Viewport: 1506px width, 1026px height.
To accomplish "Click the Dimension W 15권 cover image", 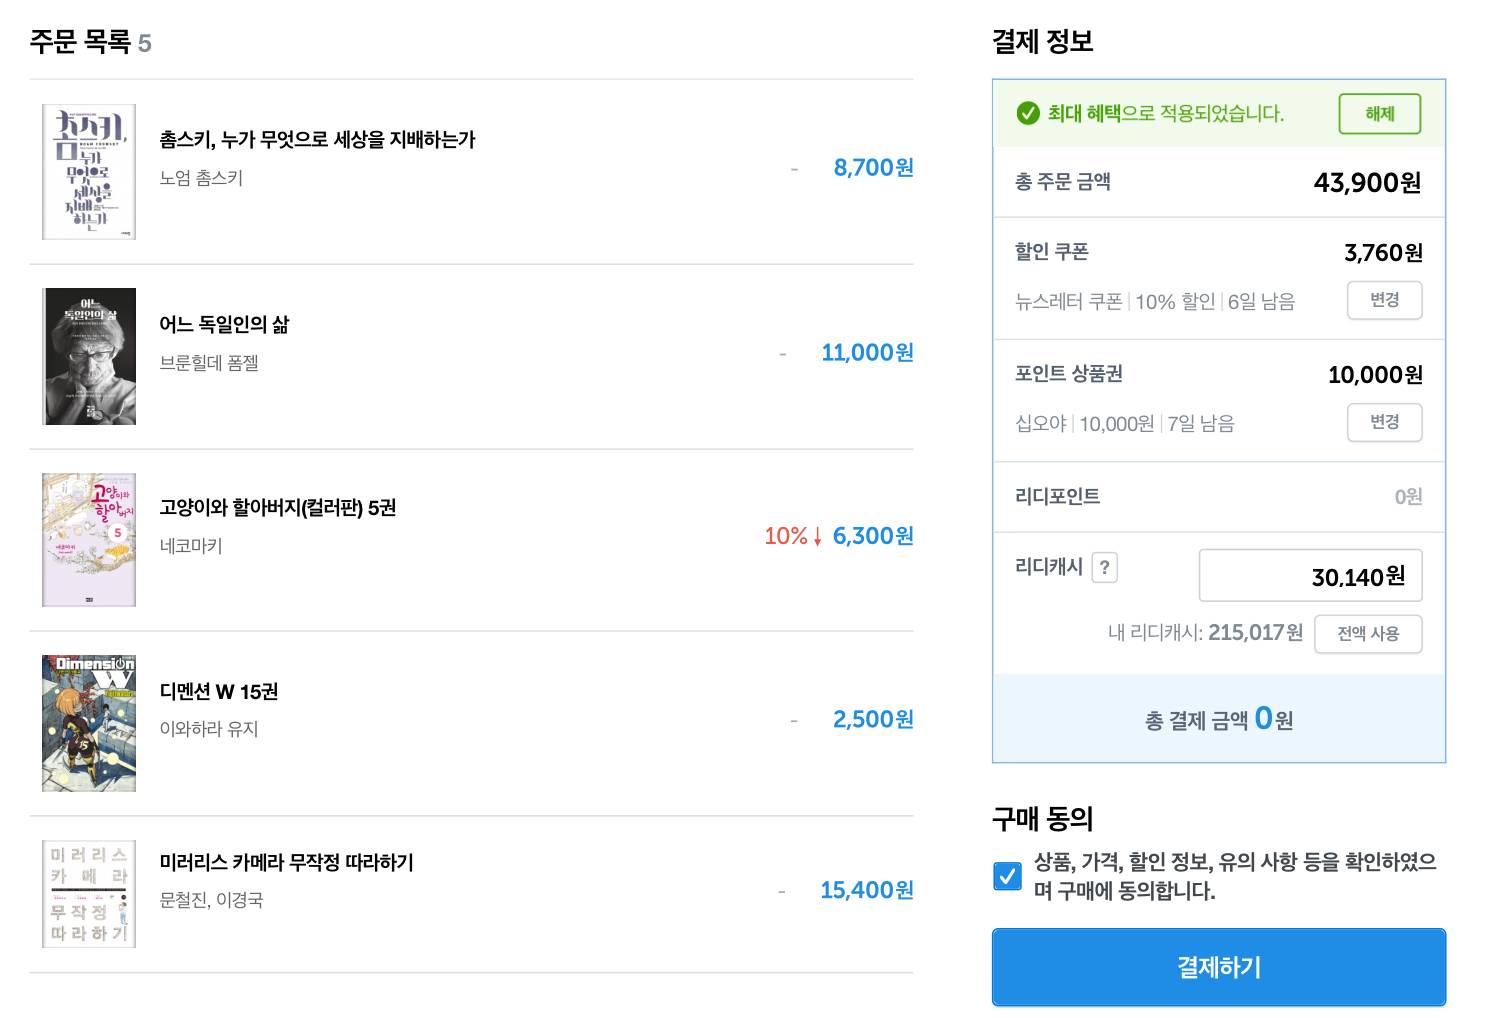I will coord(89,723).
